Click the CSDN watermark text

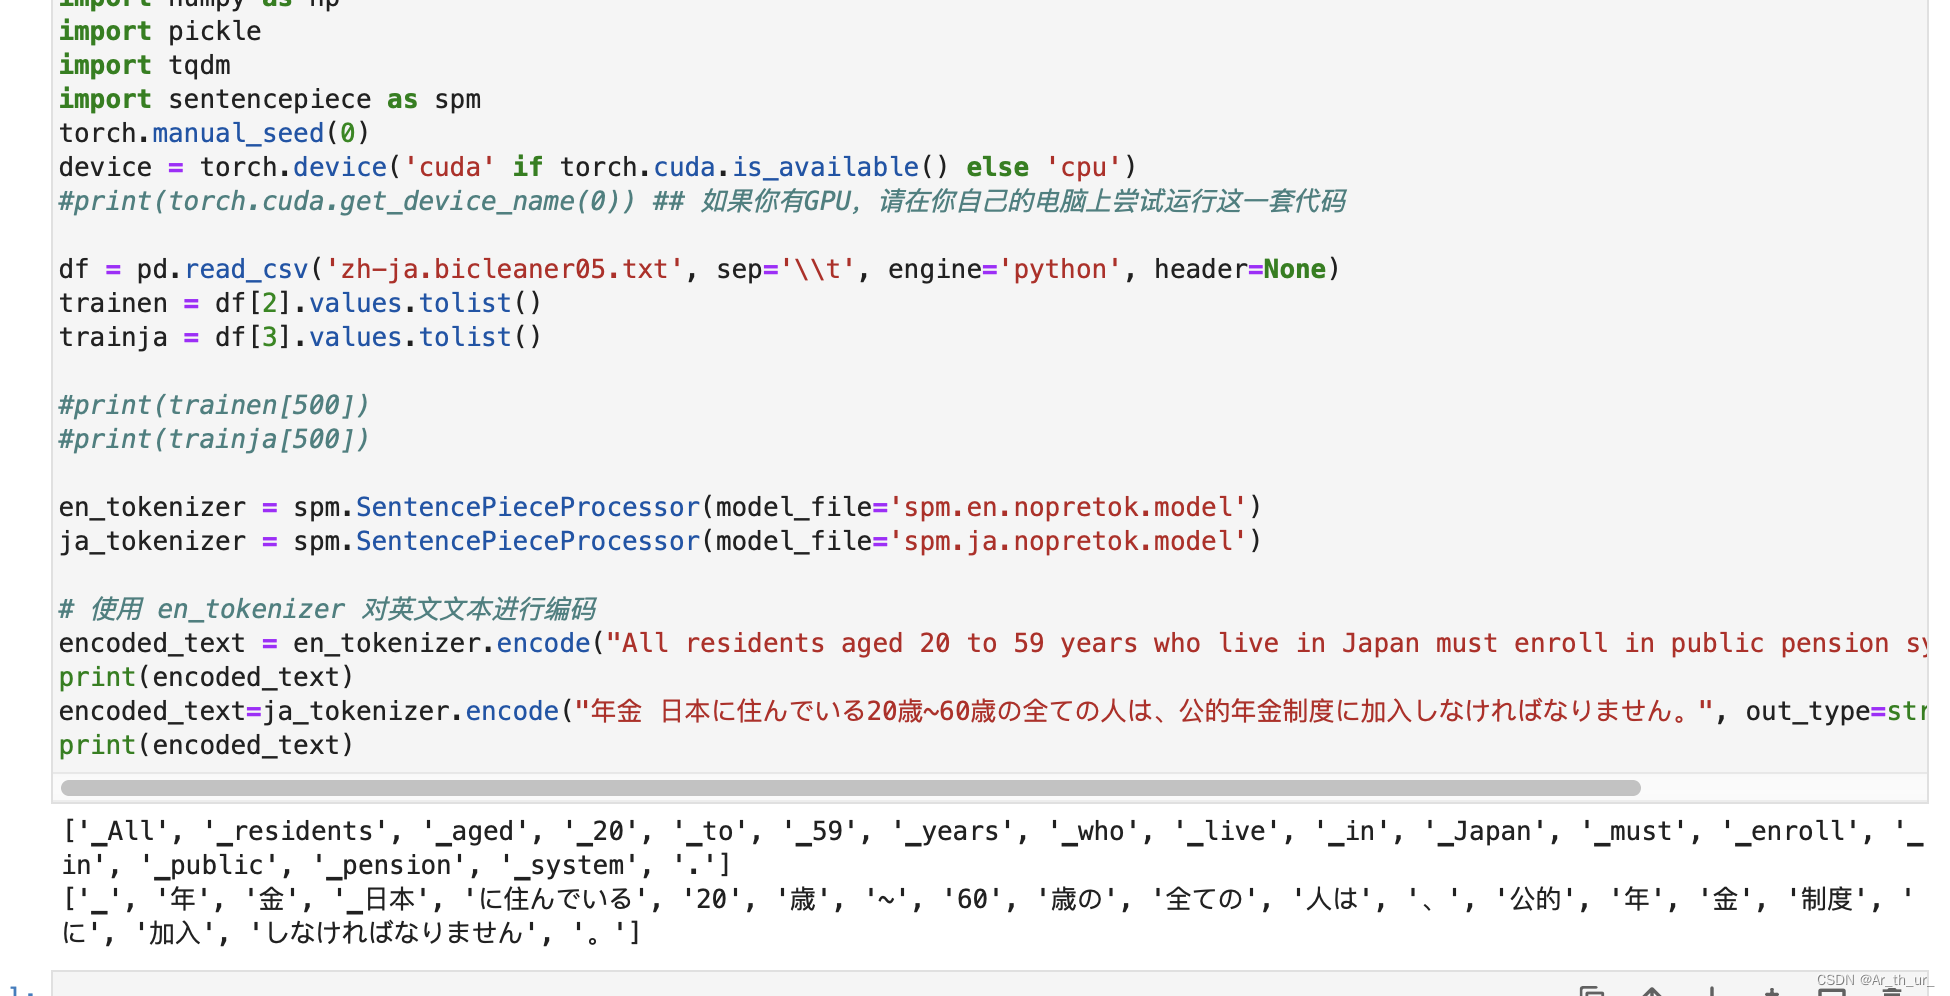tap(1873, 979)
